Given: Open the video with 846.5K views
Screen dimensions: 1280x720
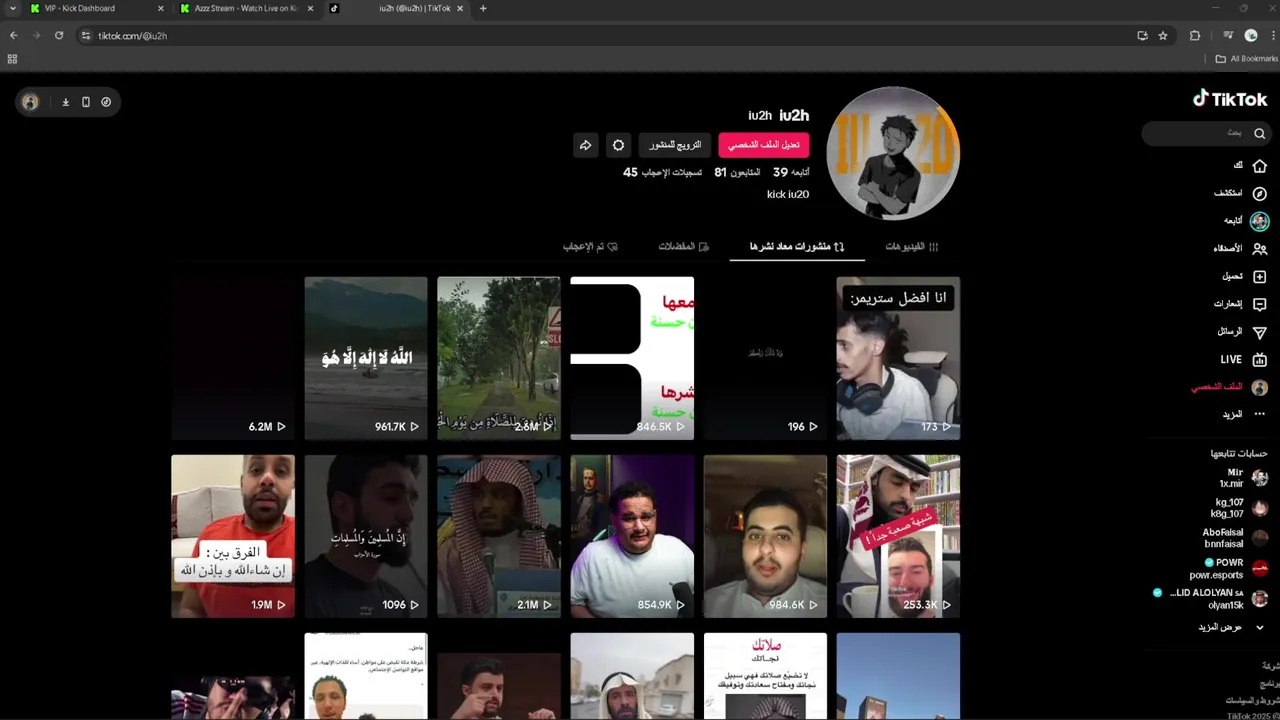Looking at the screenshot, I should coord(632,358).
